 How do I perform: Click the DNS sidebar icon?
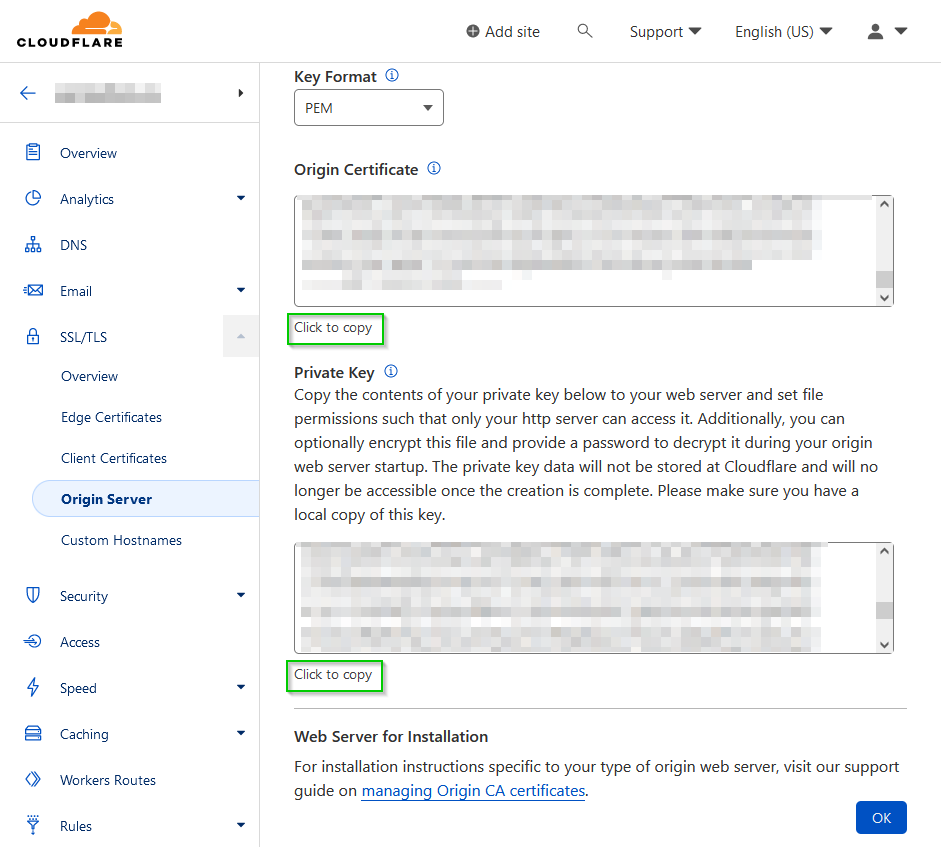click(x=33, y=245)
